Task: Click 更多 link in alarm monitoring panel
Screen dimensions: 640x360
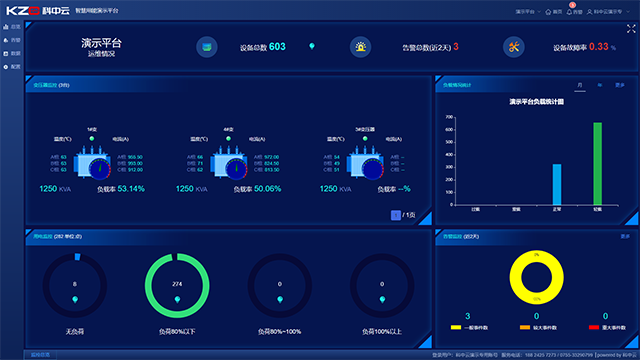Action: tap(625, 236)
